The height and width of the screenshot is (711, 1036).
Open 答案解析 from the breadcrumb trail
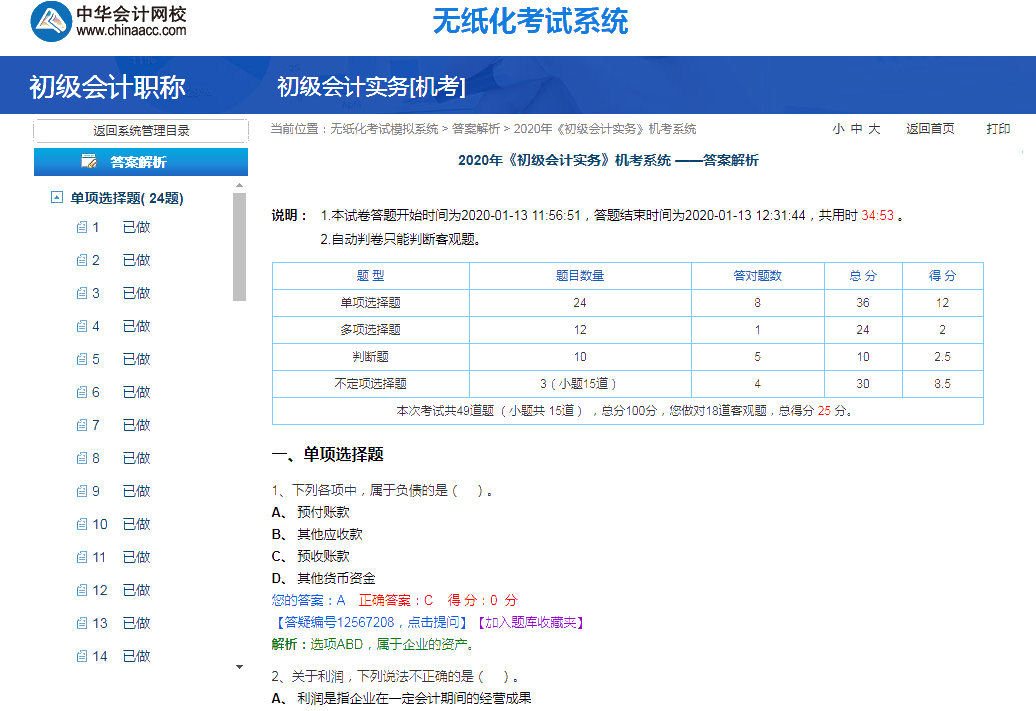click(477, 128)
